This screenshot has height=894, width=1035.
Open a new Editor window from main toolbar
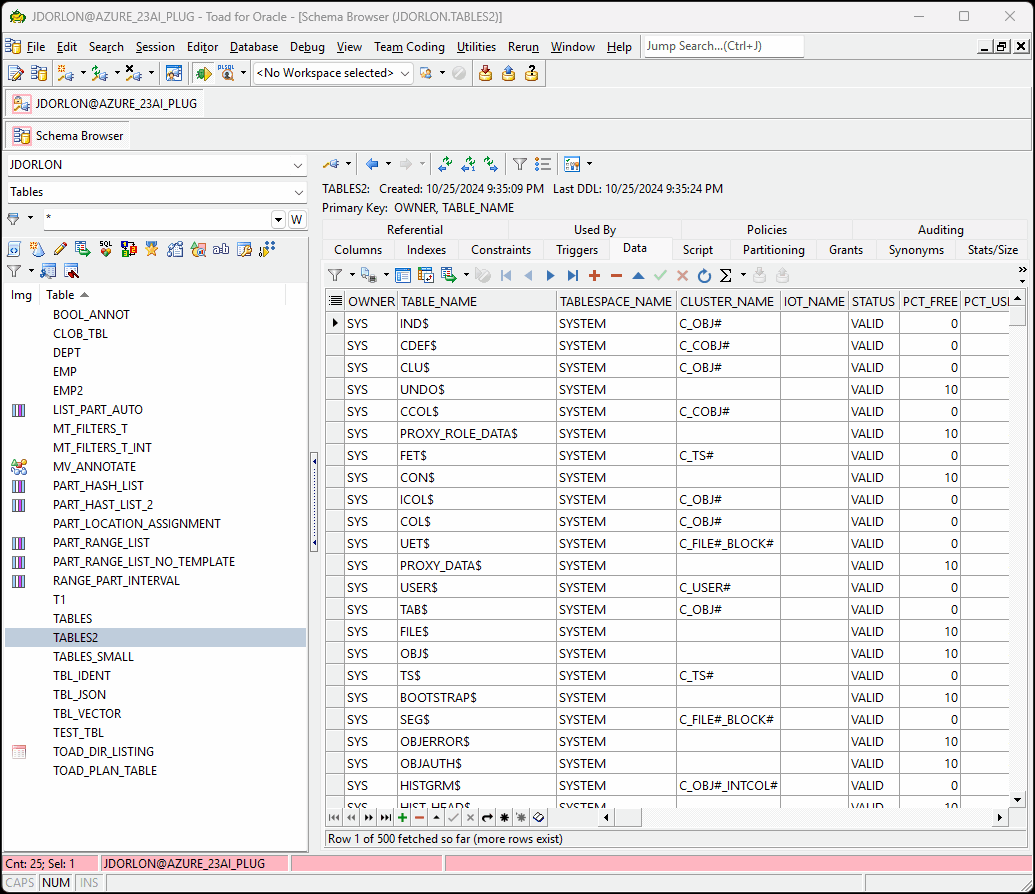(15, 73)
